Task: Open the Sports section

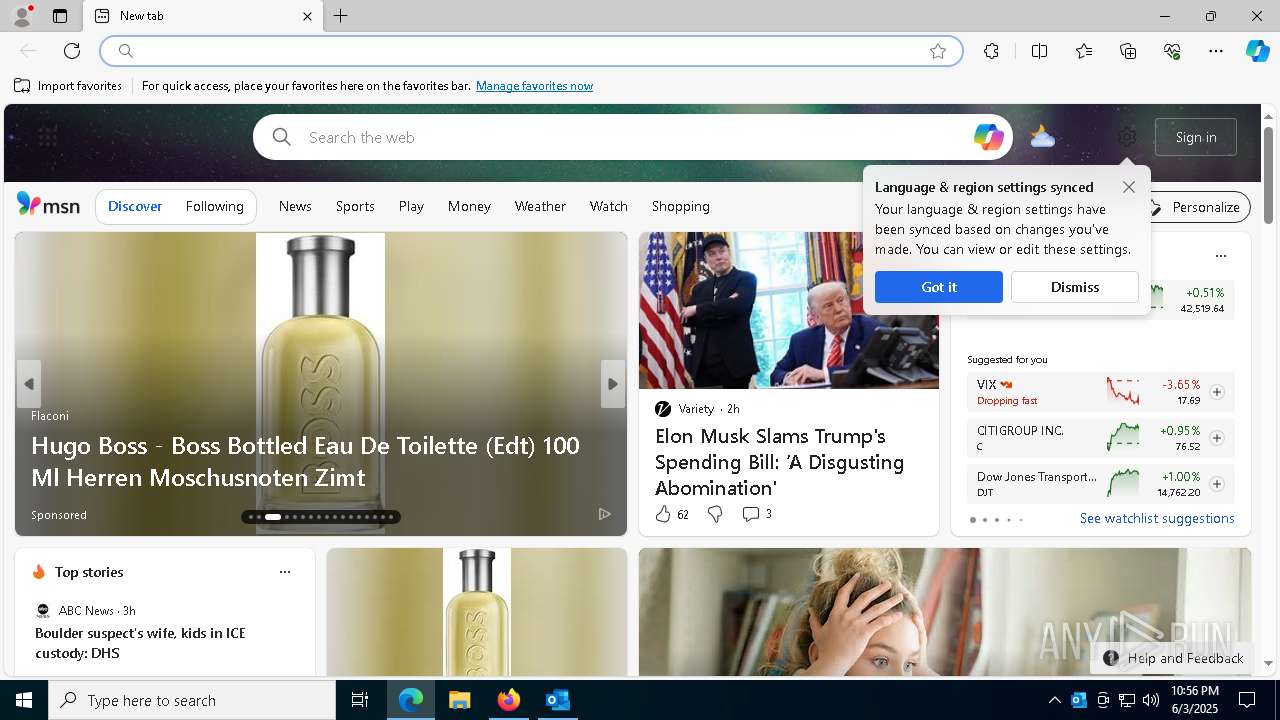Action: click(x=355, y=206)
